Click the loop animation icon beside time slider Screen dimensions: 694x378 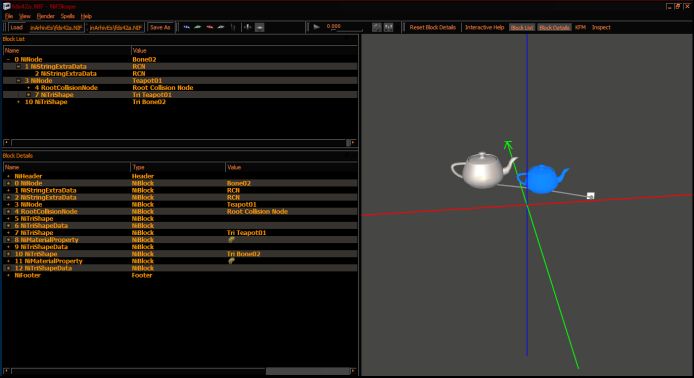[377, 27]
